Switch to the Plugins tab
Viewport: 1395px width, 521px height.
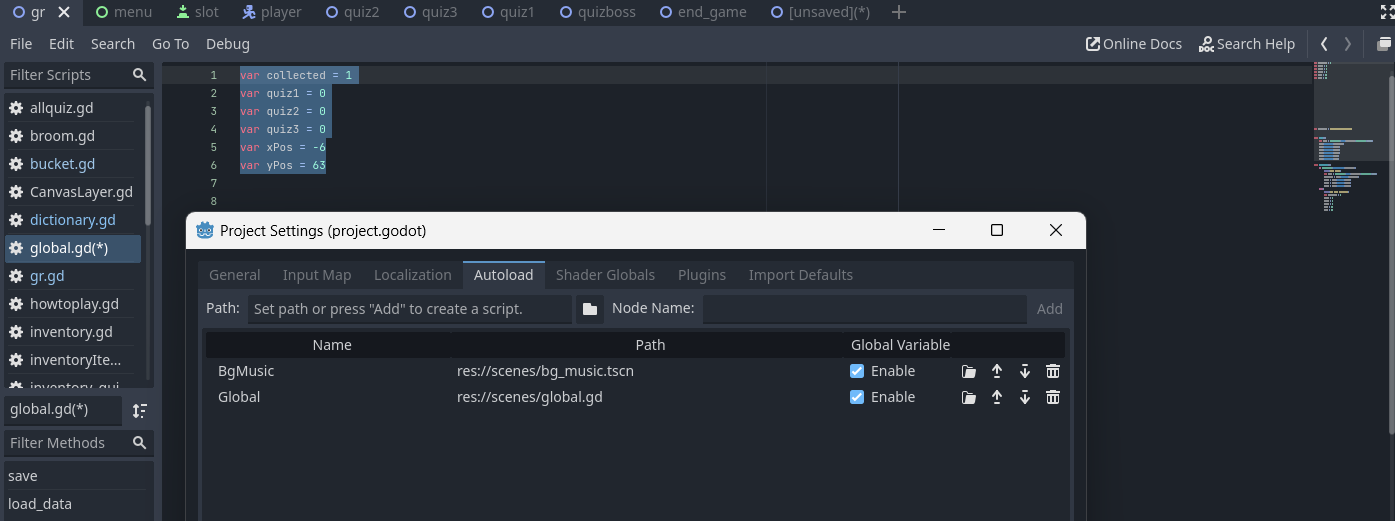click(702, 275)
